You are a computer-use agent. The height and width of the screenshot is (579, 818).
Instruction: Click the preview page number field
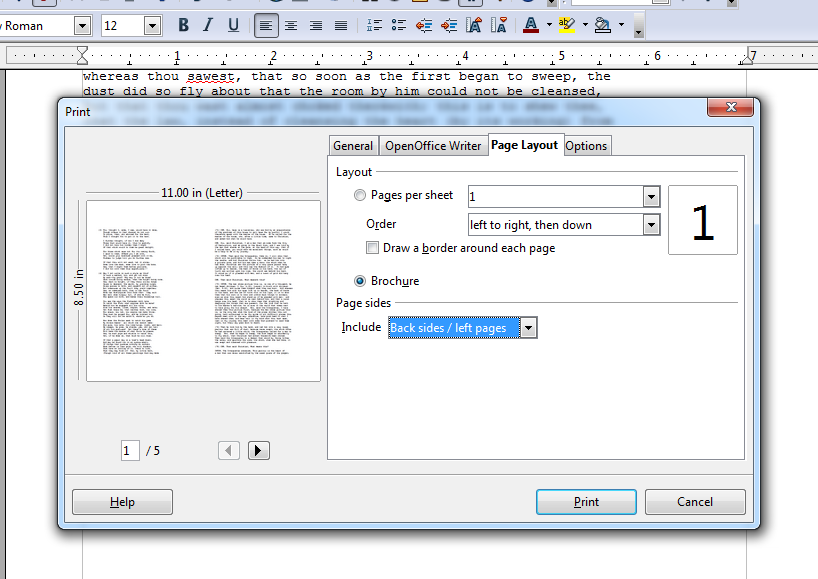[x=130, y=451]
